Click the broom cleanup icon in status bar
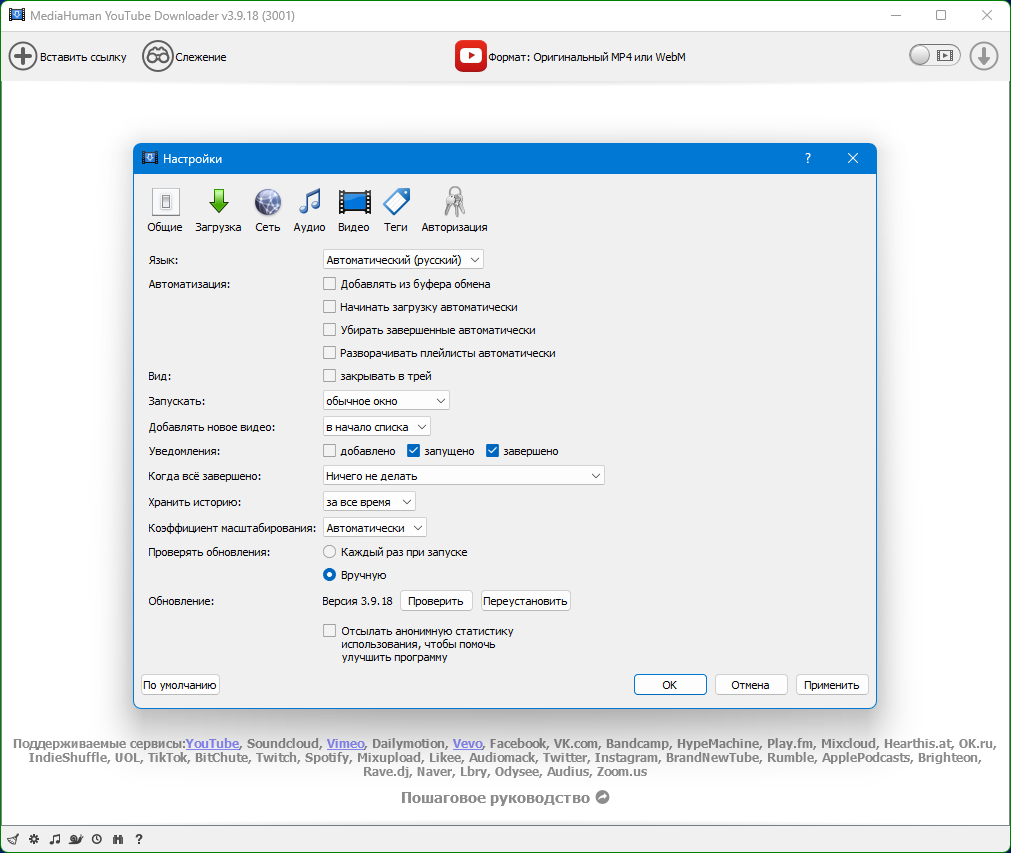 point(13,839)
